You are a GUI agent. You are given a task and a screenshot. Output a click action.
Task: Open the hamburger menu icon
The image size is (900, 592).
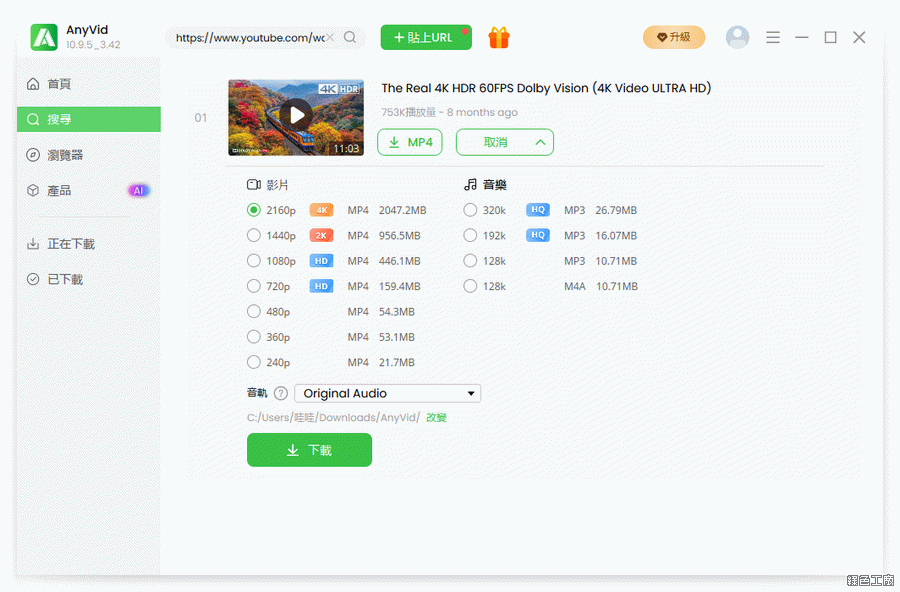[x=773, y=38]
